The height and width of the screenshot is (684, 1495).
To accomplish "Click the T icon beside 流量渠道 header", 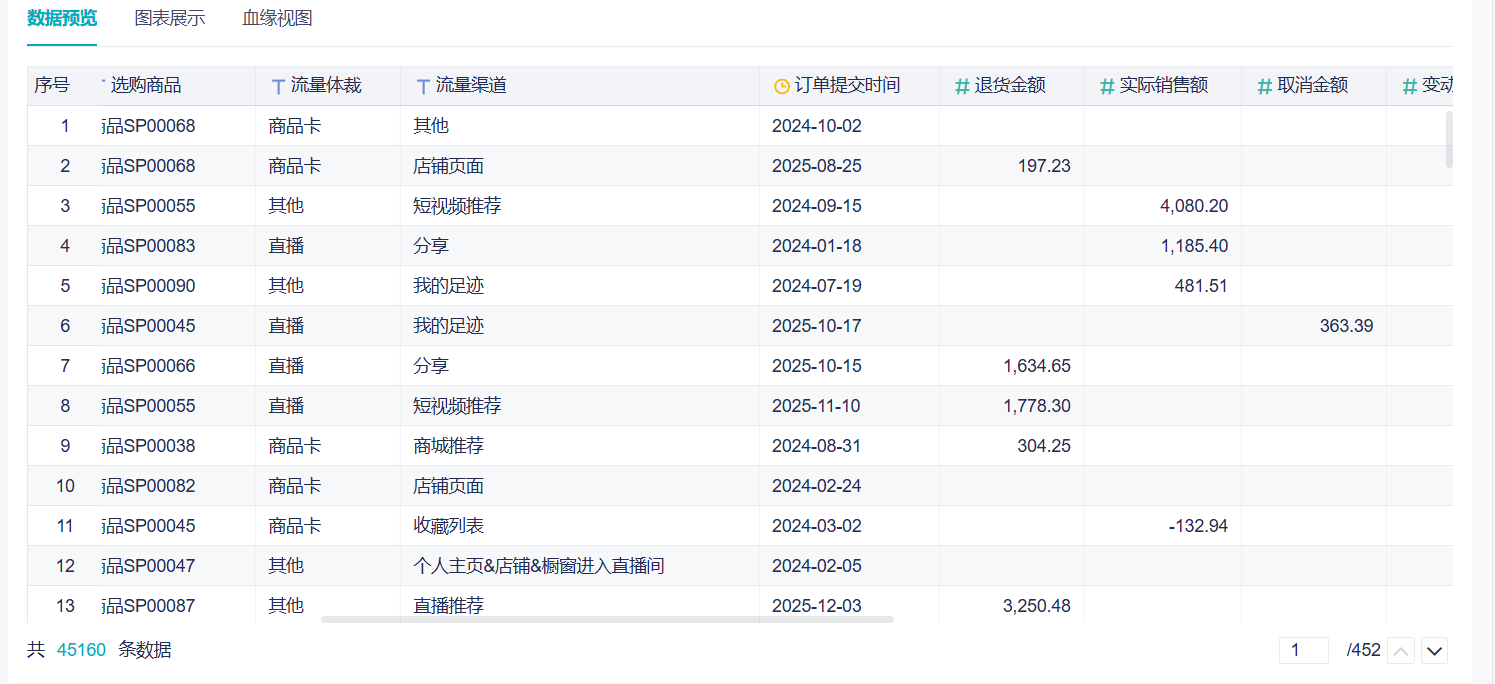I will (424, 86).
